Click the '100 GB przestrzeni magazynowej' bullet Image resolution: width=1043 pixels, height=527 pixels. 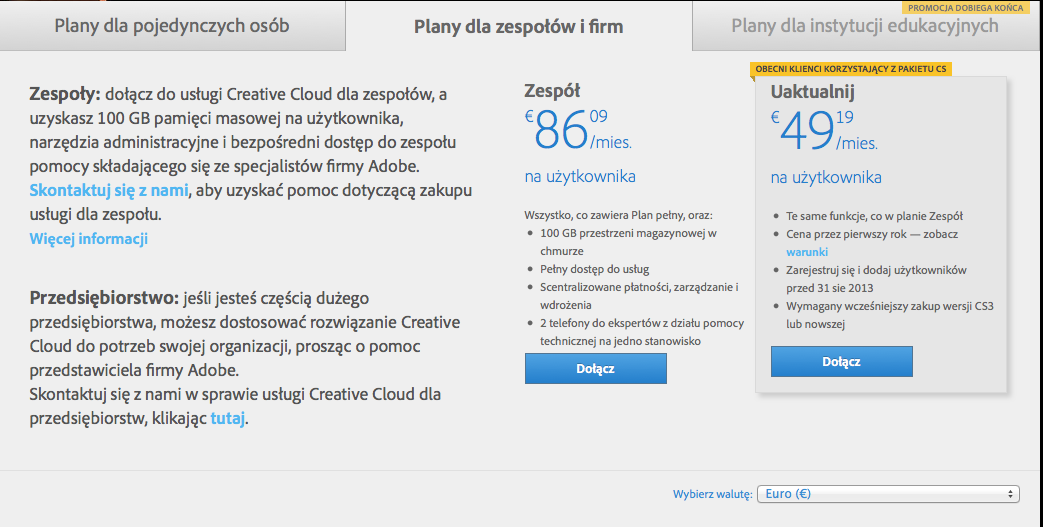point(628,242)
